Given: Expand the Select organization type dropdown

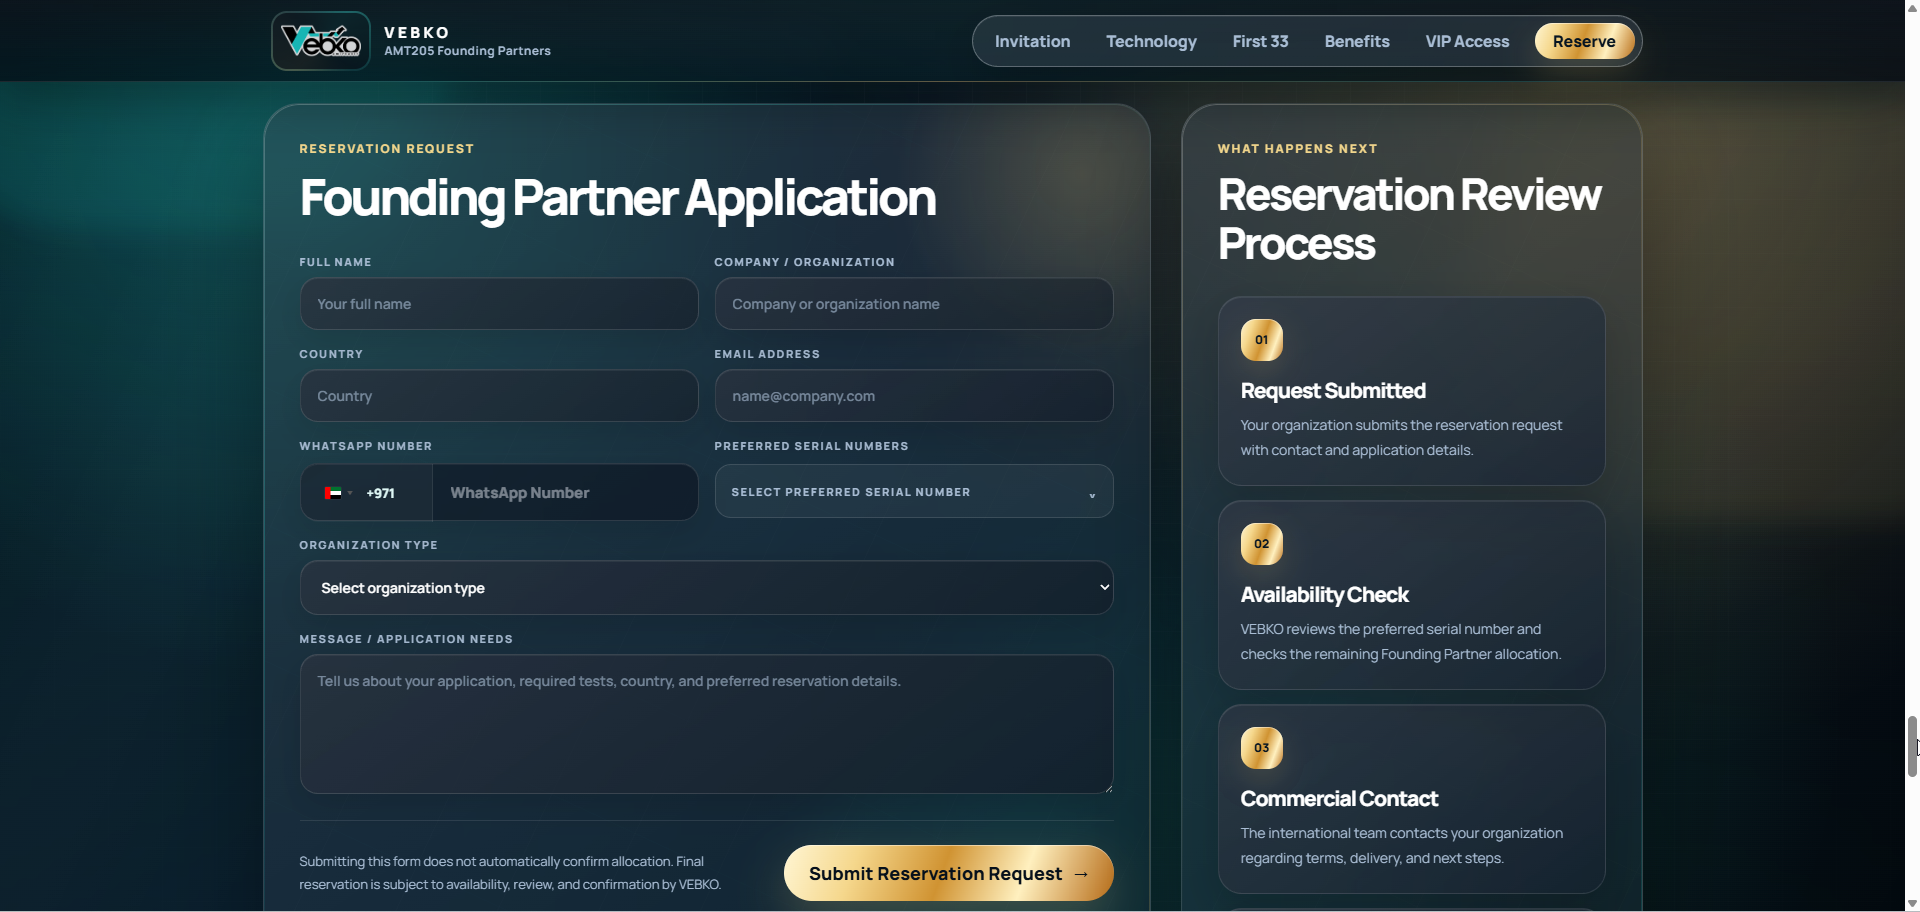Looking at the screenshot, I should click(x=706, y=588).
